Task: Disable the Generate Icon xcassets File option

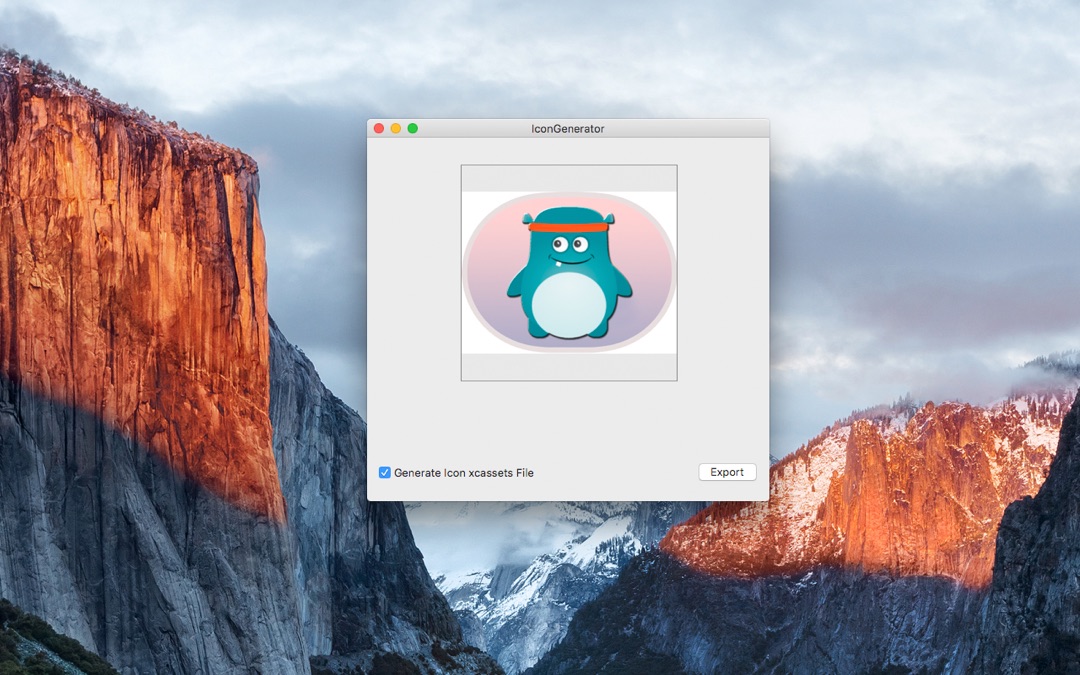Action: point(384,472)
